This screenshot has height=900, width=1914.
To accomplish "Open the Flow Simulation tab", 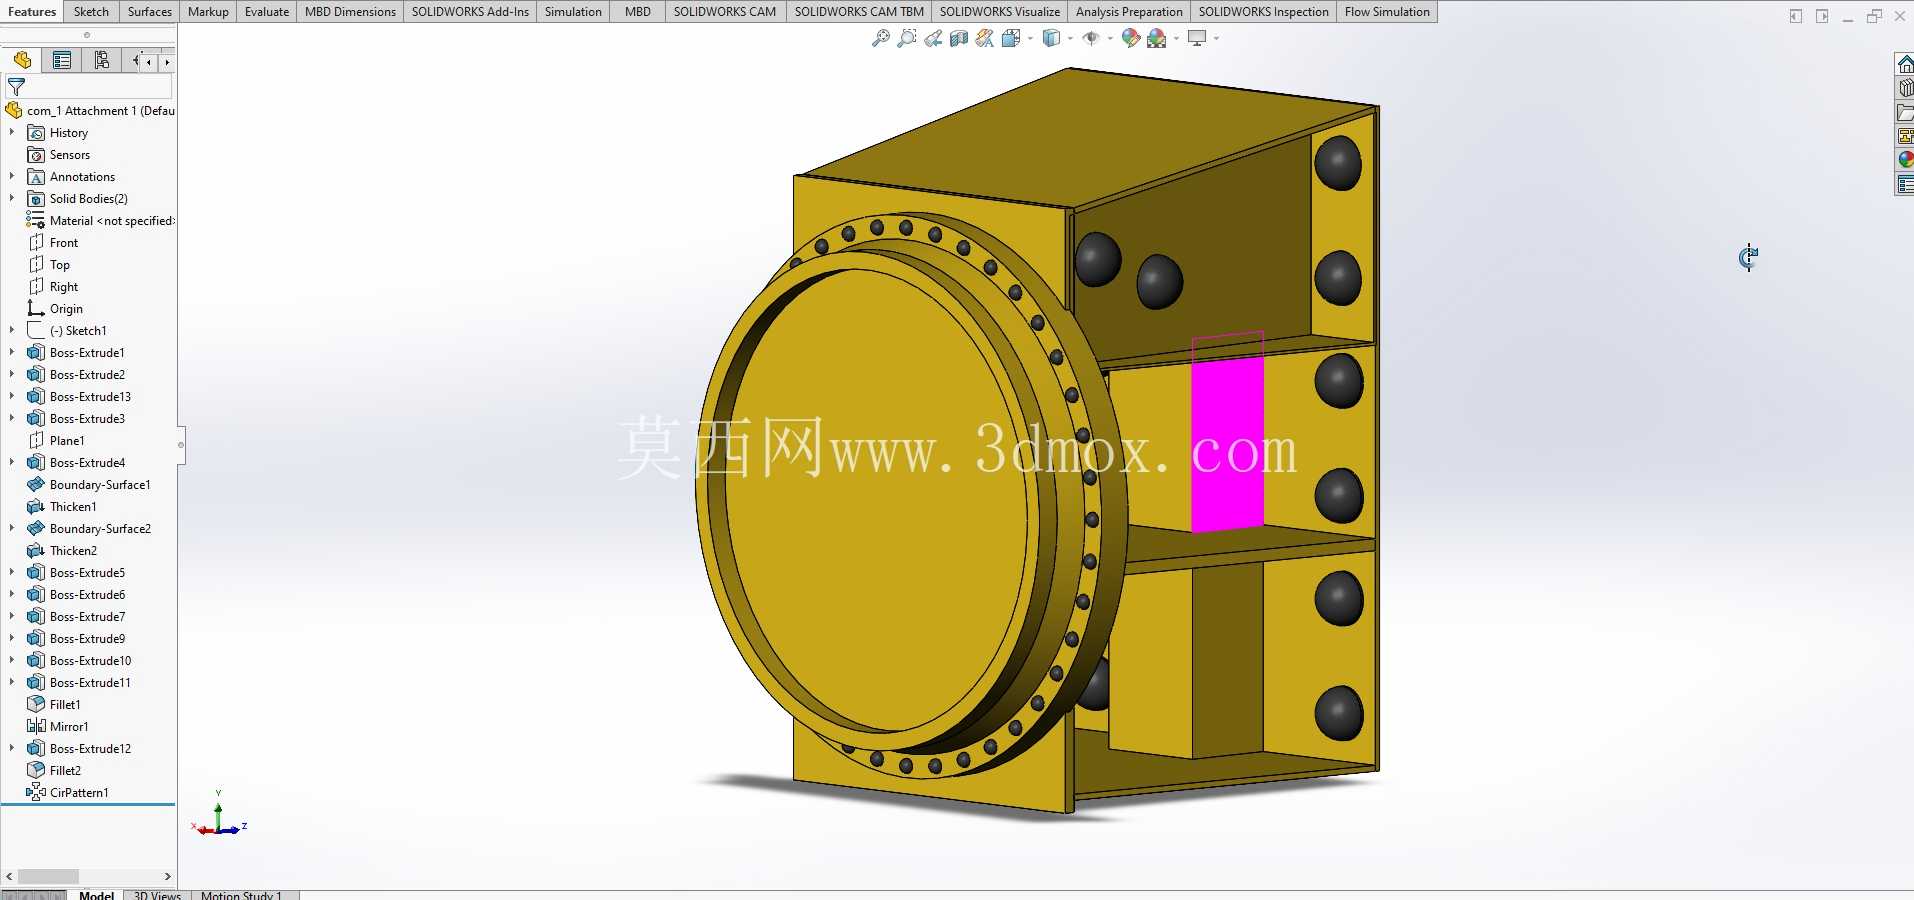I will [x=1387, y=12].
